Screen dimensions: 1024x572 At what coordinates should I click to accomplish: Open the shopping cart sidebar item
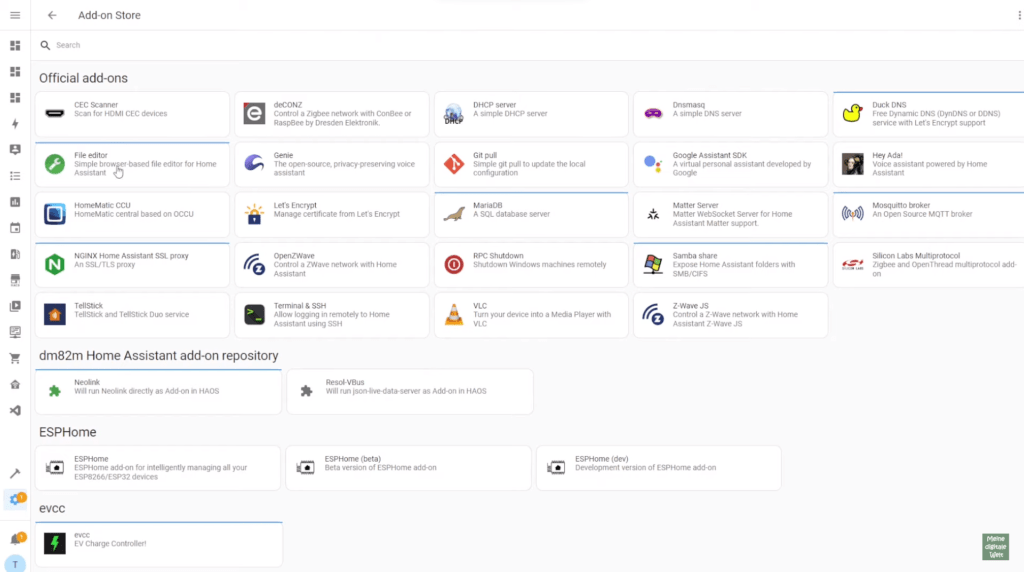point(15,358)
